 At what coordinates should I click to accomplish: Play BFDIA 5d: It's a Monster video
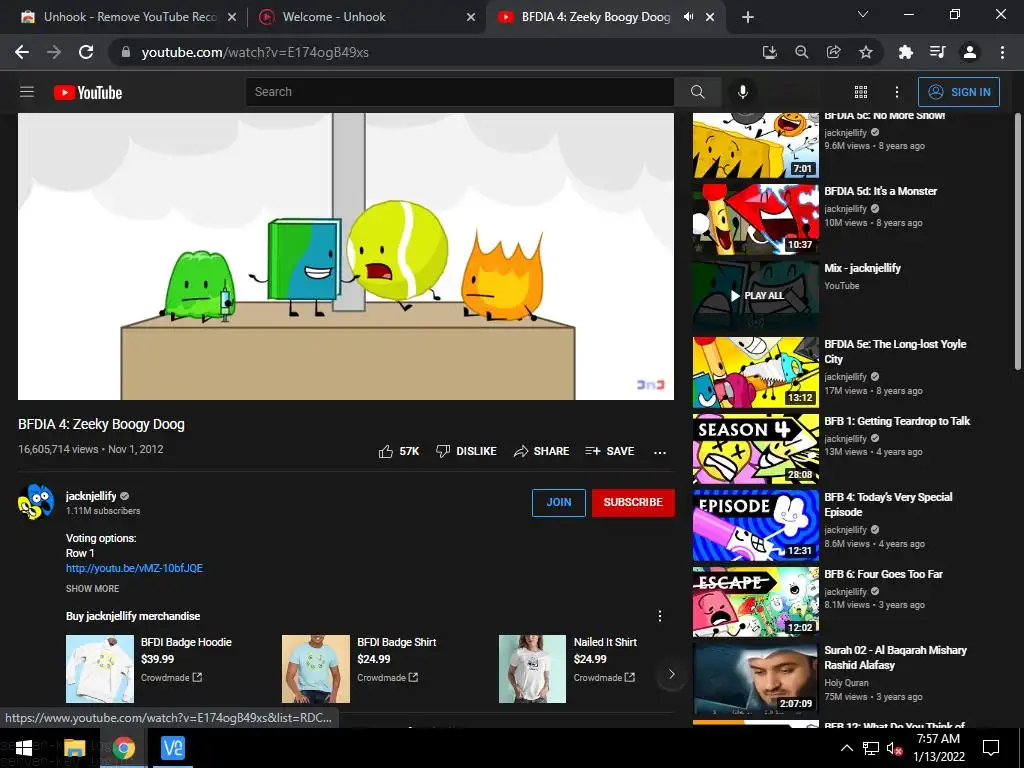point(756,219)
